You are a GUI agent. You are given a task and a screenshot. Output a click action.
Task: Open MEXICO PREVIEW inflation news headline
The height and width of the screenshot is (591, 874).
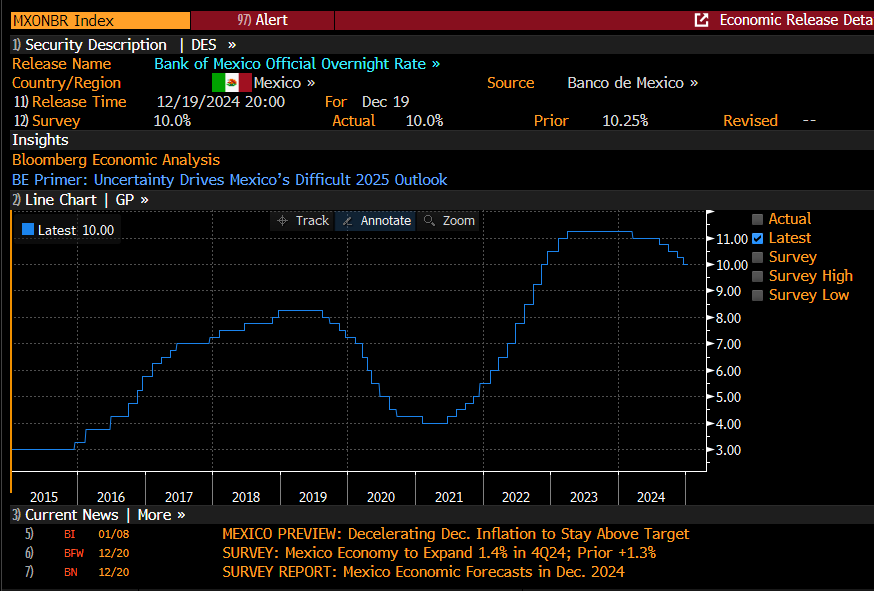click(456, 534)
